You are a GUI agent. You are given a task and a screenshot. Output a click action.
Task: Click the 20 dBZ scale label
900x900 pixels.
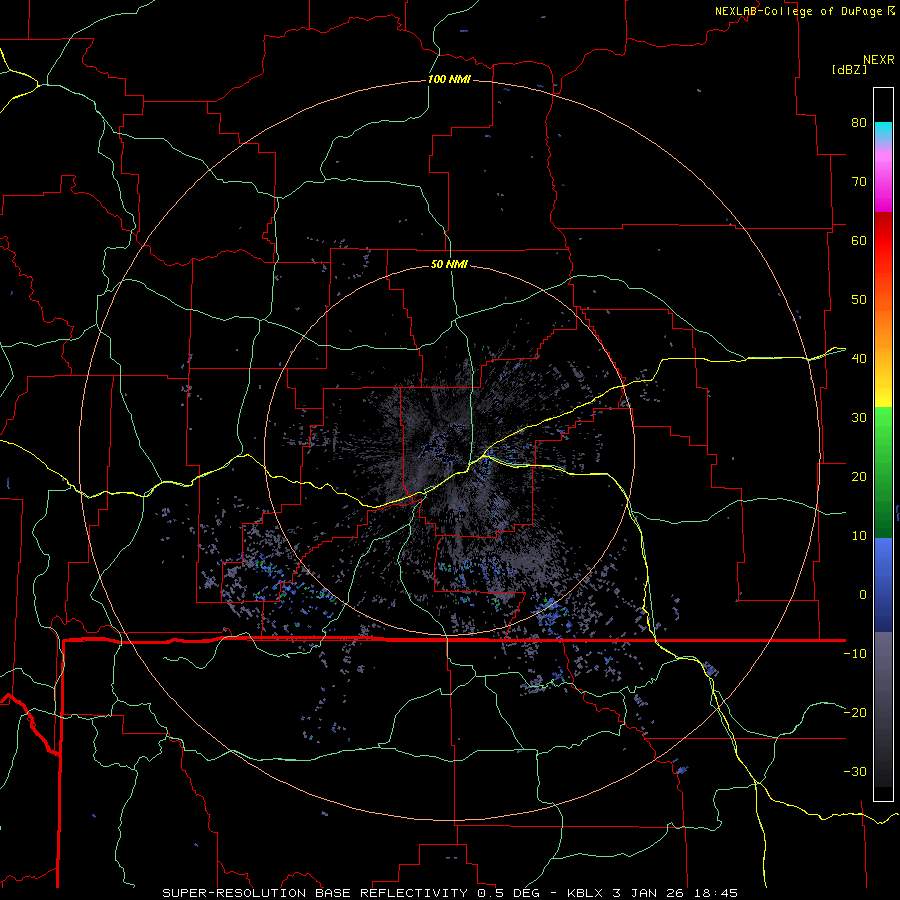(x=859, y=477)
